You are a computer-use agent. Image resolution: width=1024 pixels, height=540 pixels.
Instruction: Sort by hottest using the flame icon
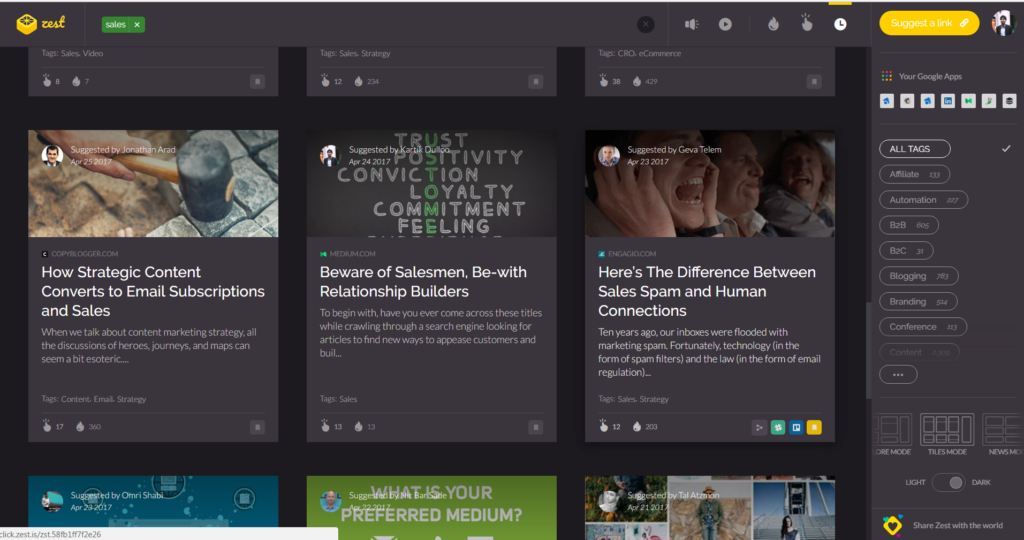pos(773,24)
